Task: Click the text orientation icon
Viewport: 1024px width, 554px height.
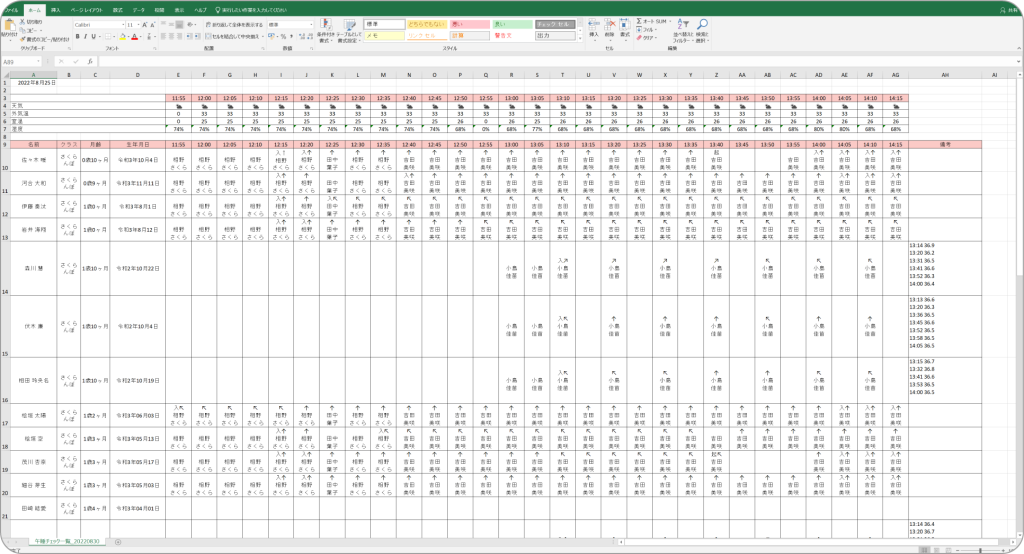Action: point(191,25)
